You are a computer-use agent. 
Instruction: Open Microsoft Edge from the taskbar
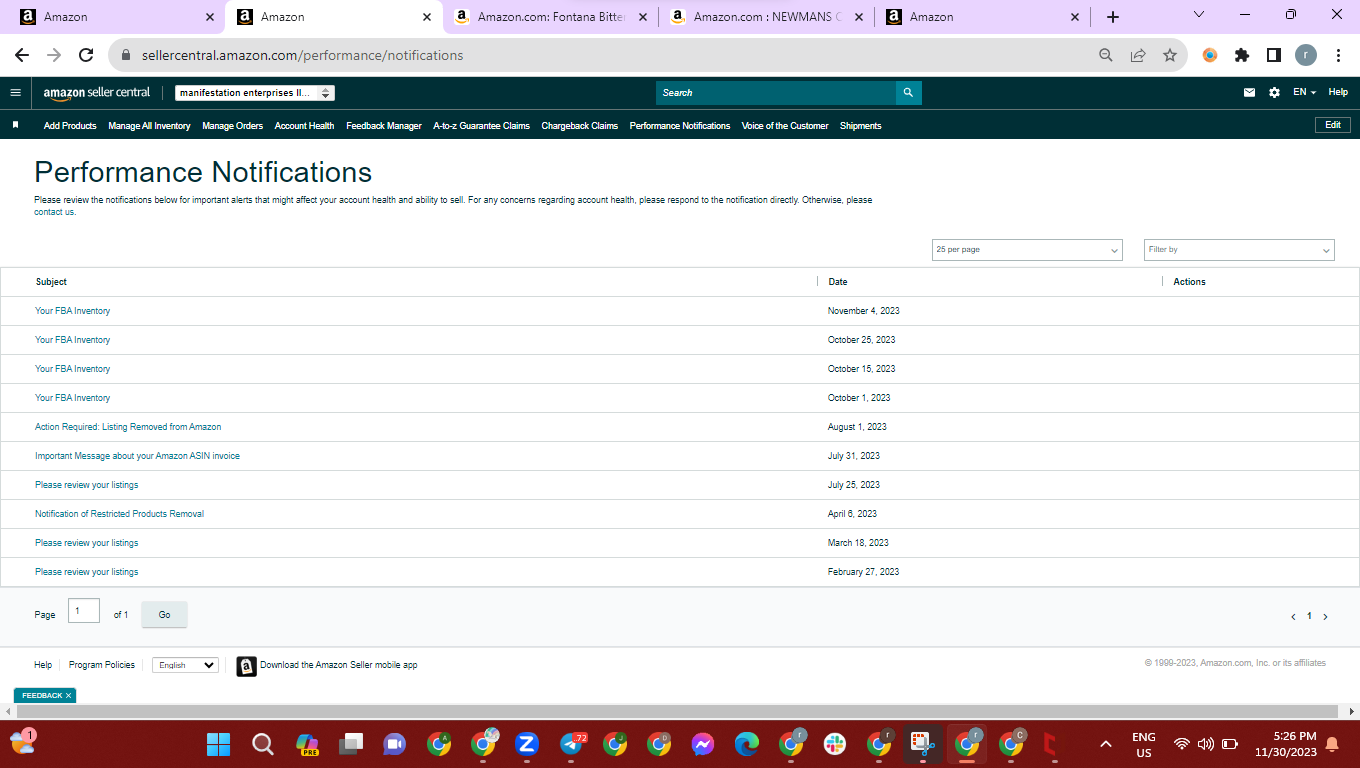(747, 744)
